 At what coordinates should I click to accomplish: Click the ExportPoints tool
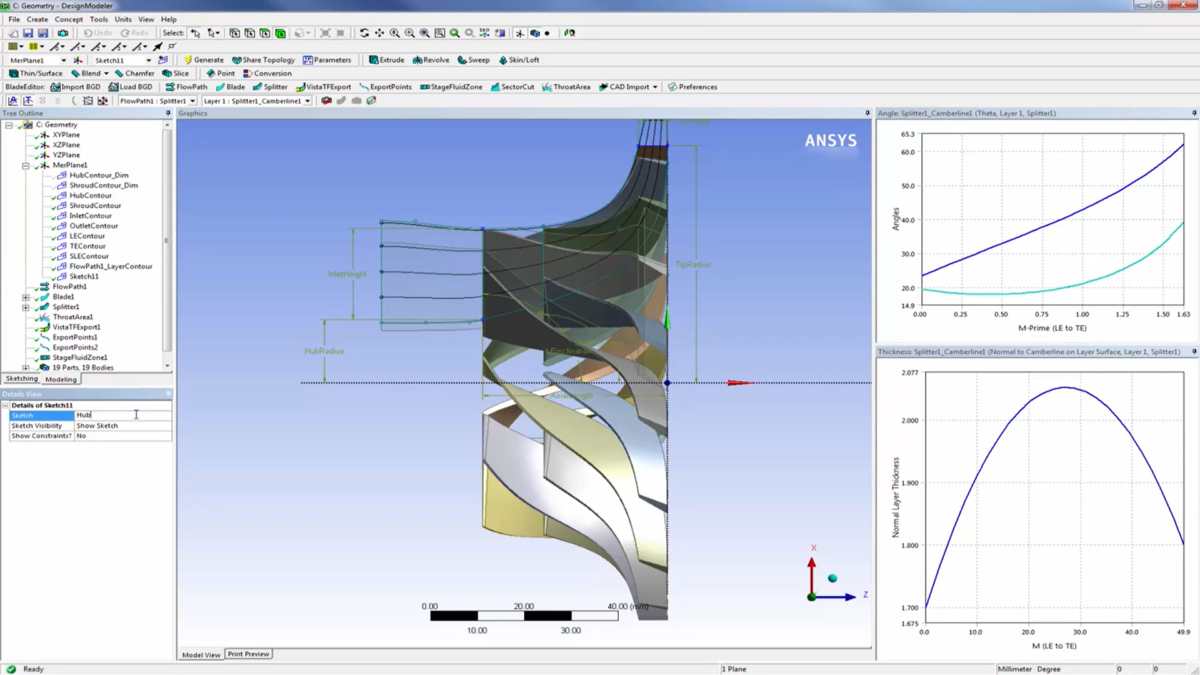coord(385,87)
